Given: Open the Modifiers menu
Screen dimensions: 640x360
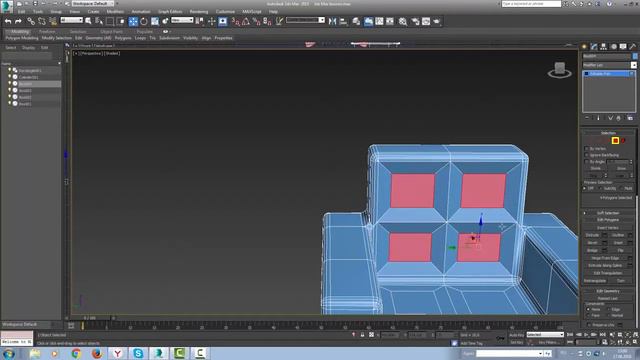Looking at the screenshot, I should point(115,12).
